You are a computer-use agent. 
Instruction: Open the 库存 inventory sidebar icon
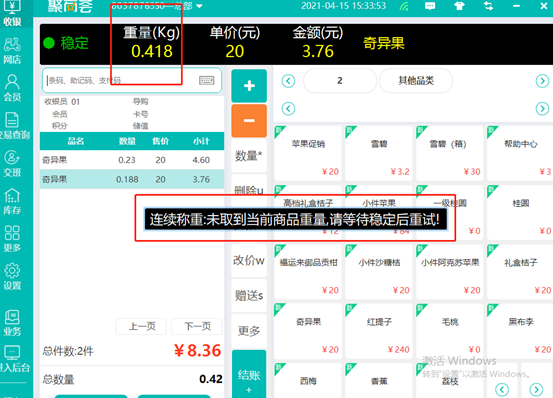12,201
